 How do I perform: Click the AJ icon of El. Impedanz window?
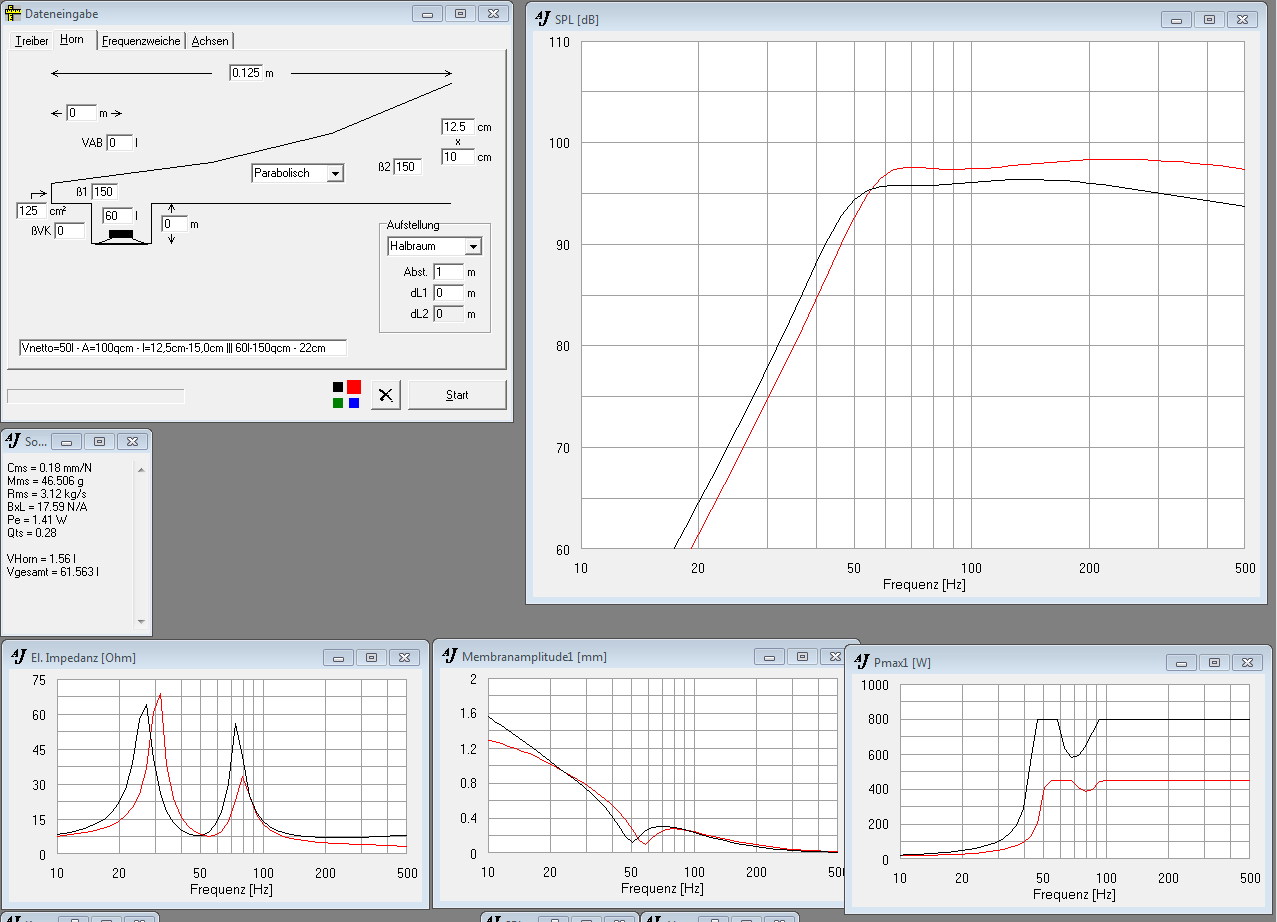pos(18,657)
